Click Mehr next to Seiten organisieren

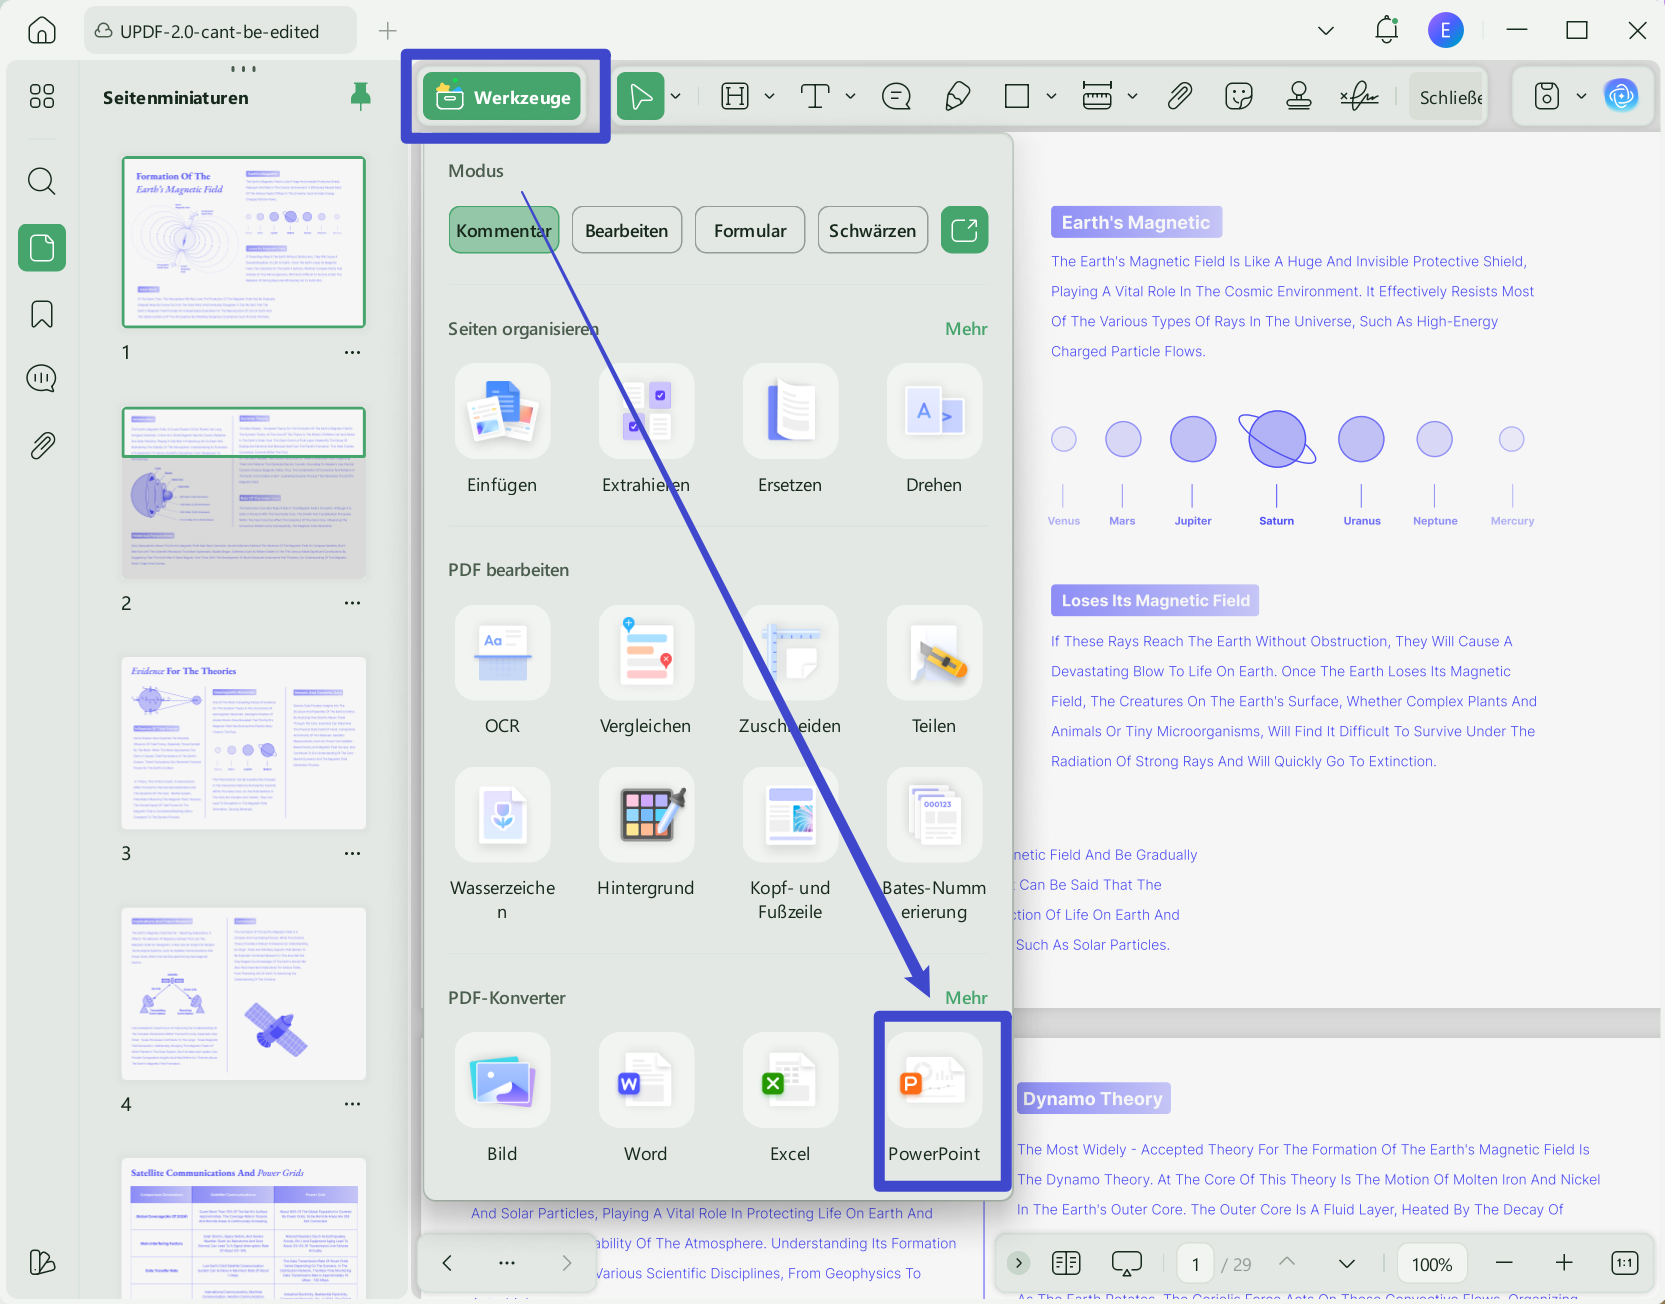pos(966,329)
